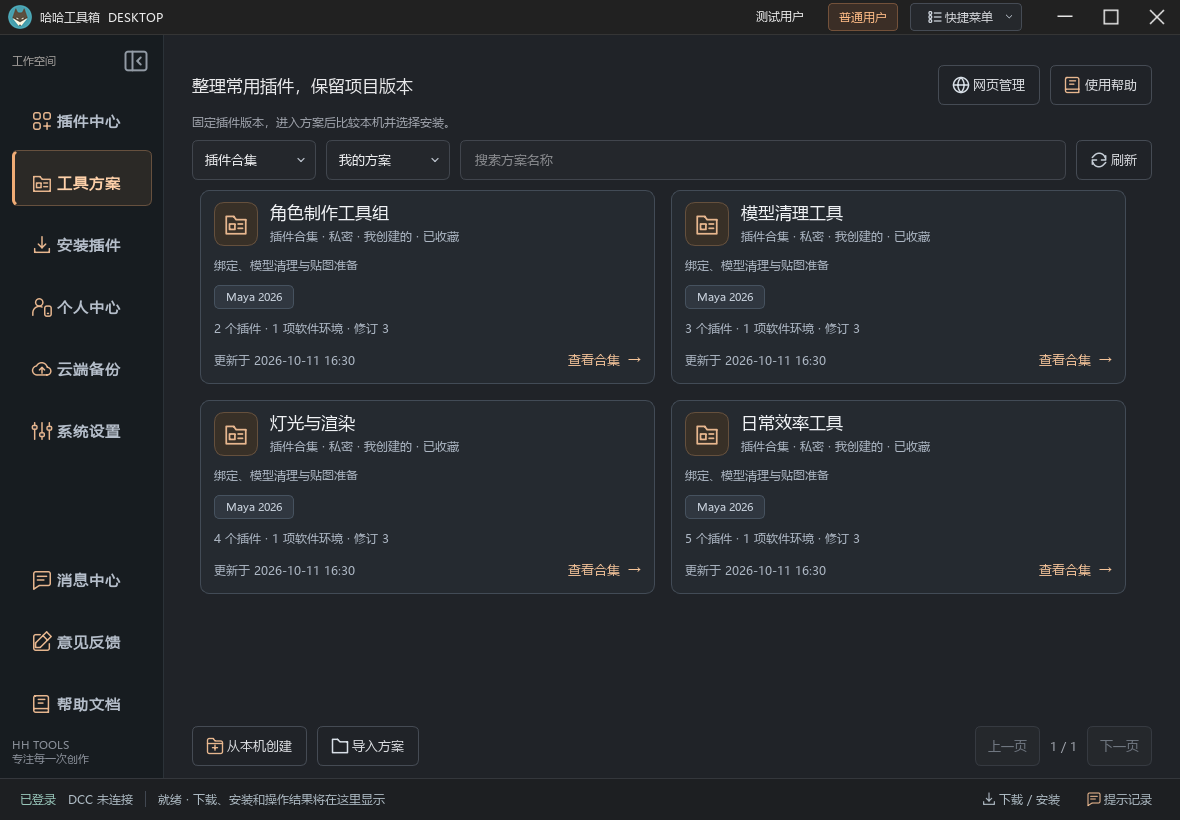Expand the 我的方案 filter dropdown

[x=388, y=160]
